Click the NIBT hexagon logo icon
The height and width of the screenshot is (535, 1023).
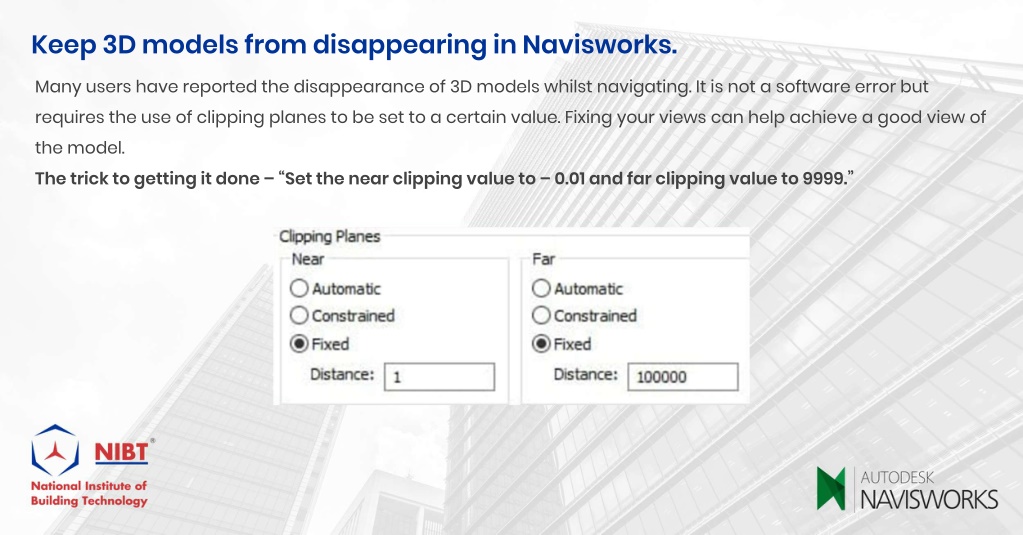pos(55,450)
